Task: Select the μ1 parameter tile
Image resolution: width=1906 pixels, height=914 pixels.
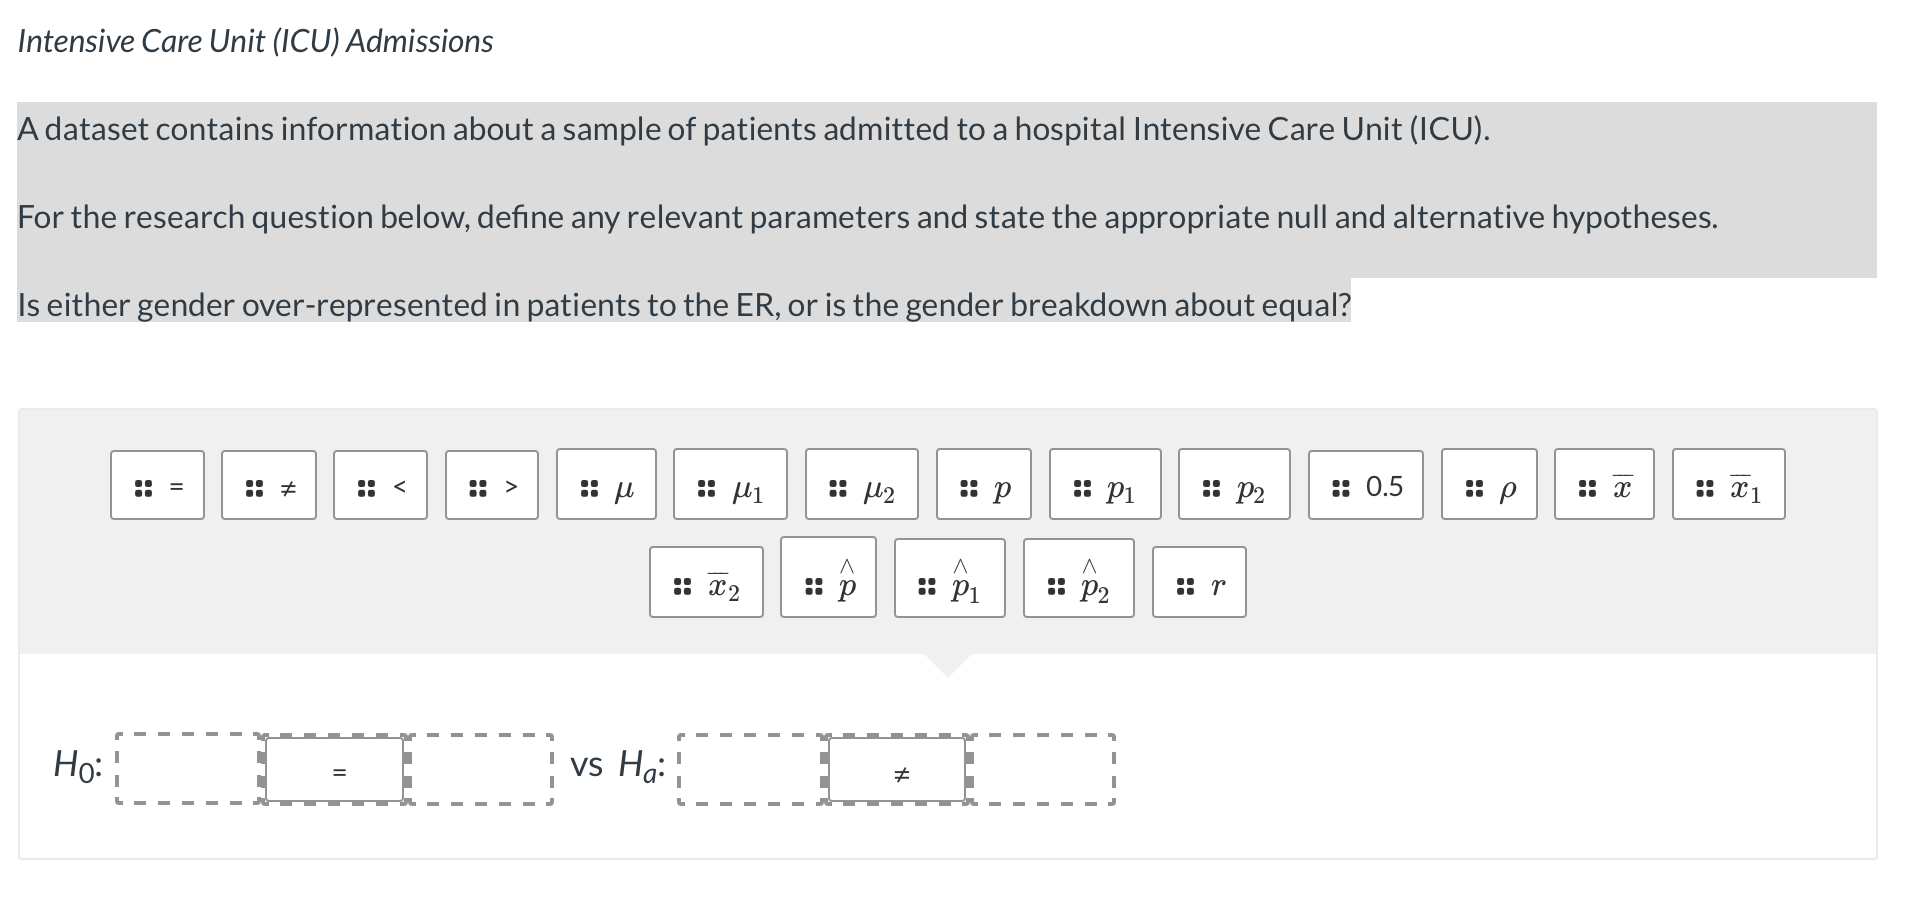Action: (731, 486)
